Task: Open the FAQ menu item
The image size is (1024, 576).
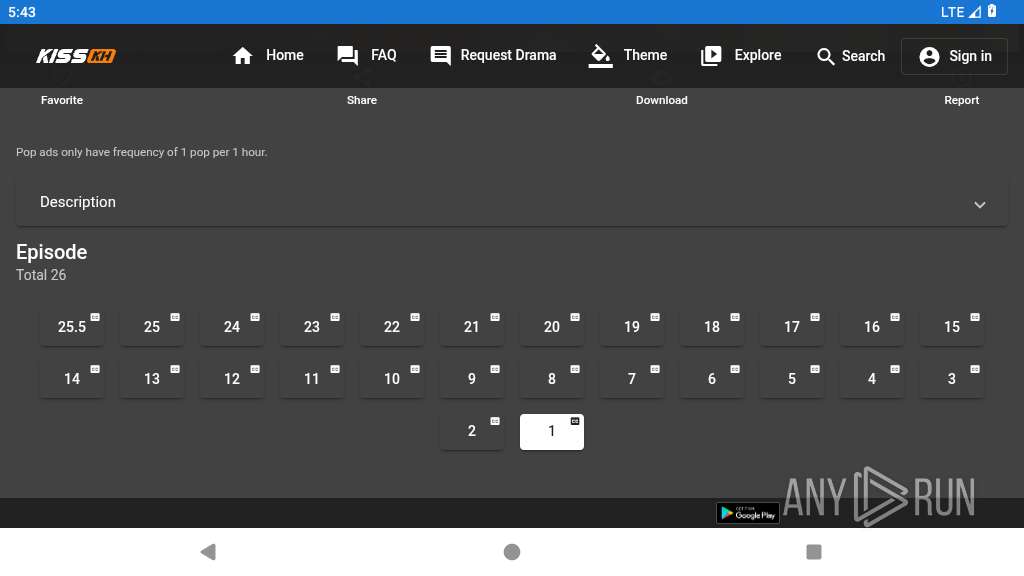Action: pos(367,56)
